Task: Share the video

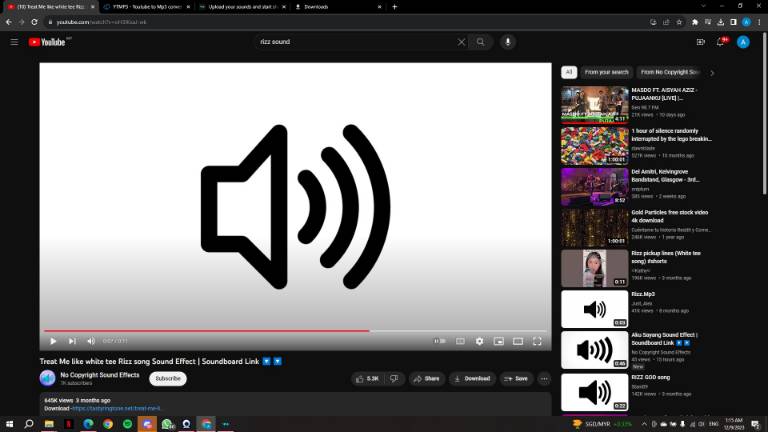Action: coord(427,379)
